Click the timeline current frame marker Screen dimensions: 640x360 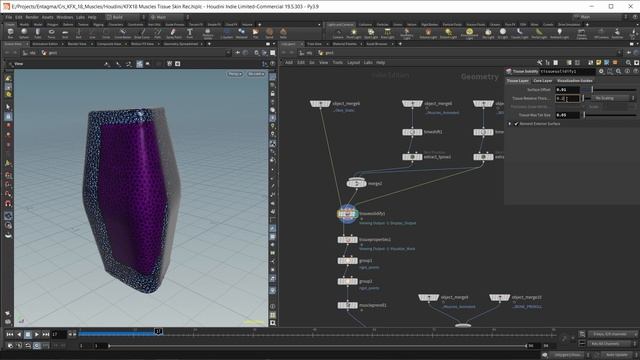[x=159, y=332]
